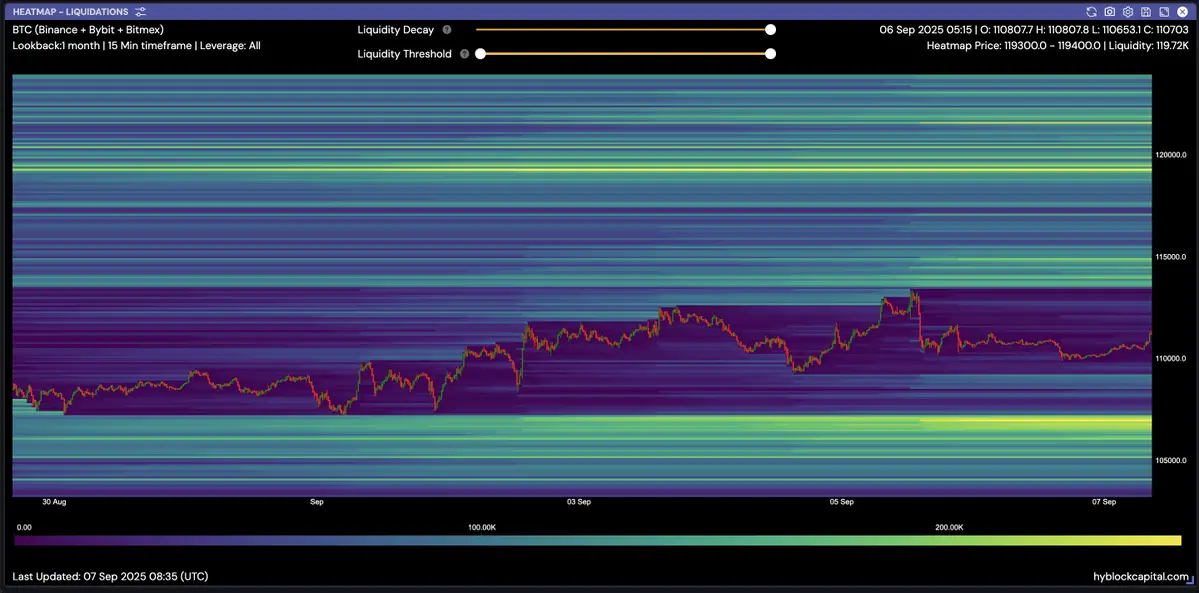Open the heatmap filter options beside the title
The height and width of the screenshot is (593, 1199).
coord(140,11)
